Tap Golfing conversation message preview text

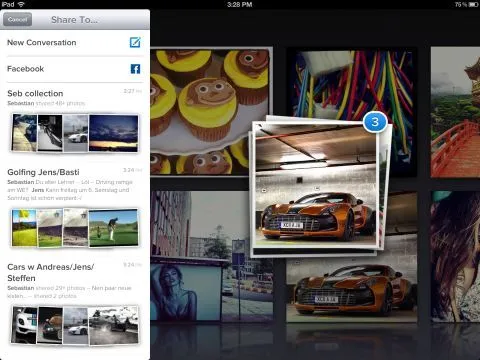(70, 190)
